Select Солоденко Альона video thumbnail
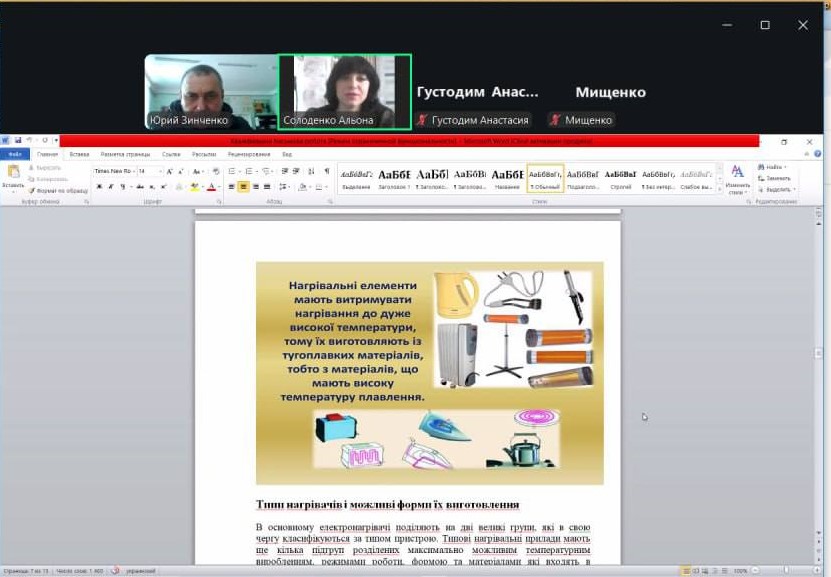Screen dimensions: 831x577 pos(344,91)
